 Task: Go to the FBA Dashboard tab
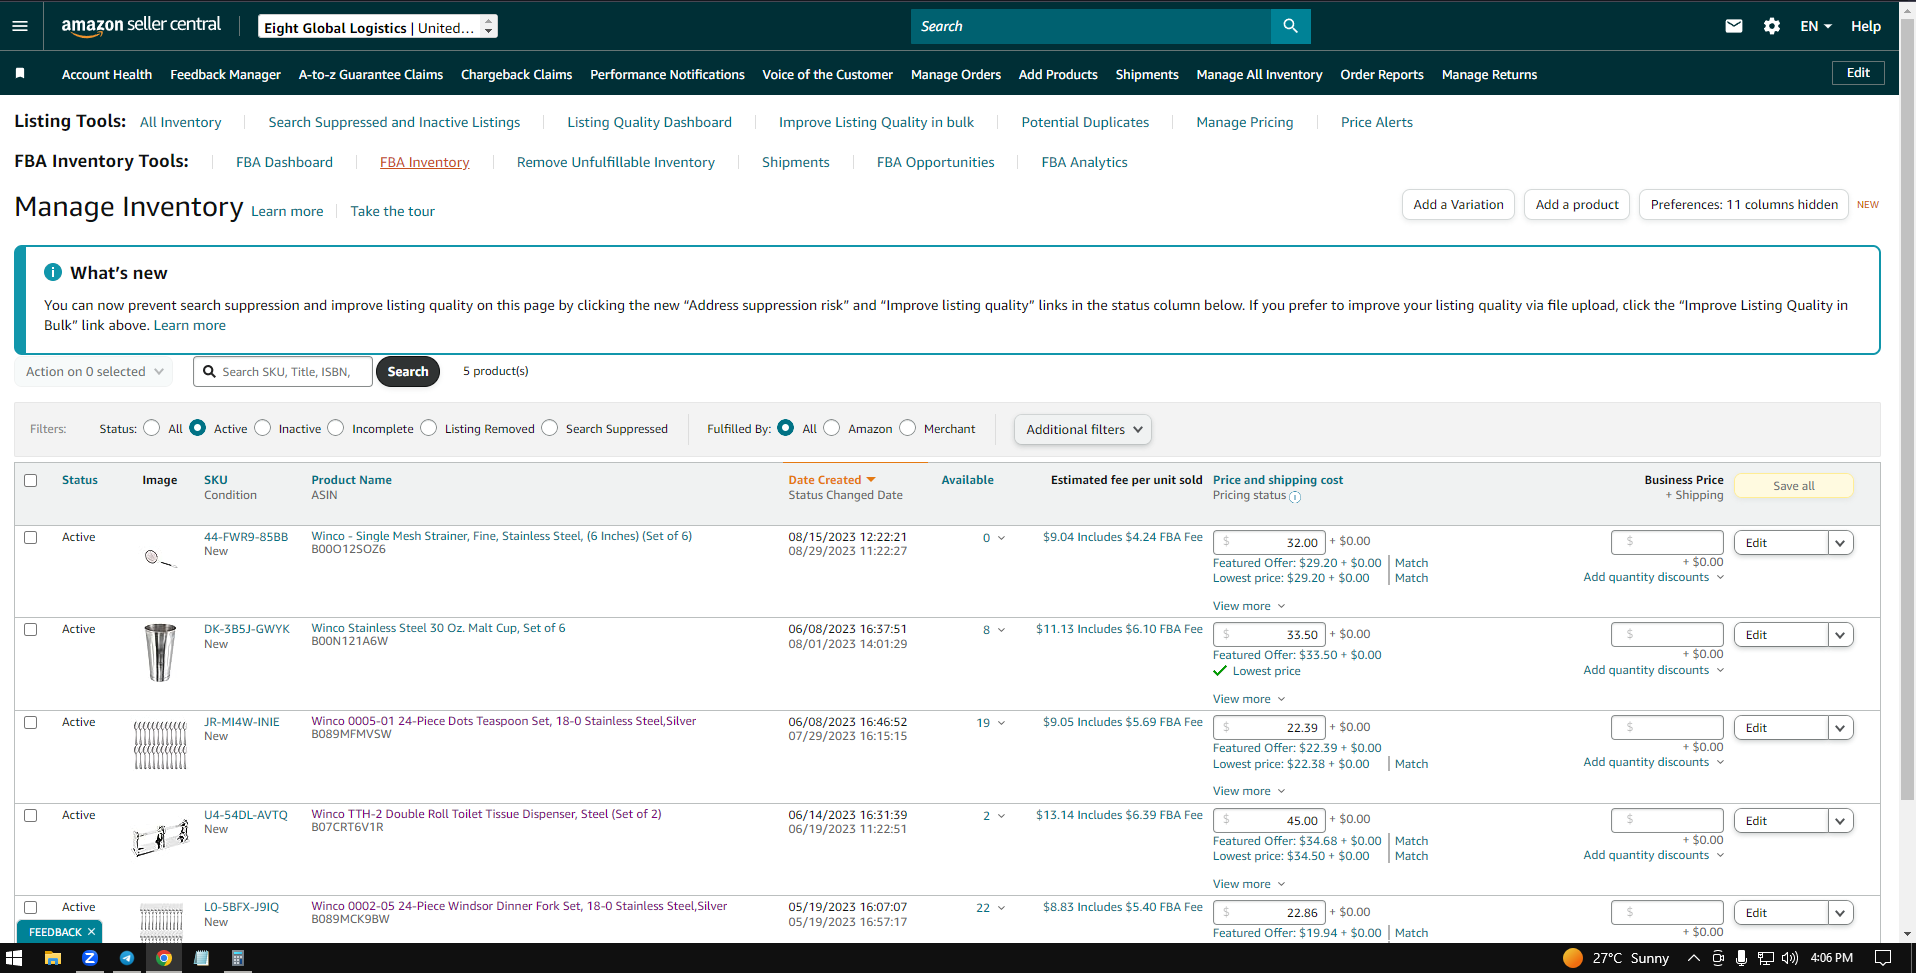[x=284, y=162]
